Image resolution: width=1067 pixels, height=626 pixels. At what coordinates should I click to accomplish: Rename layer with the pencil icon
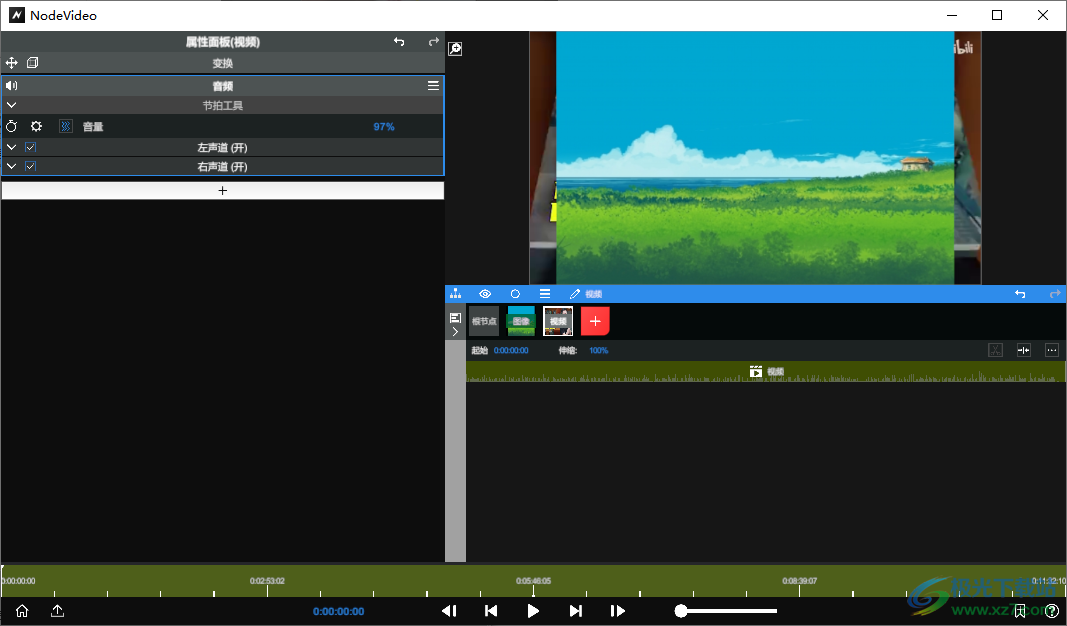(575, 294)
